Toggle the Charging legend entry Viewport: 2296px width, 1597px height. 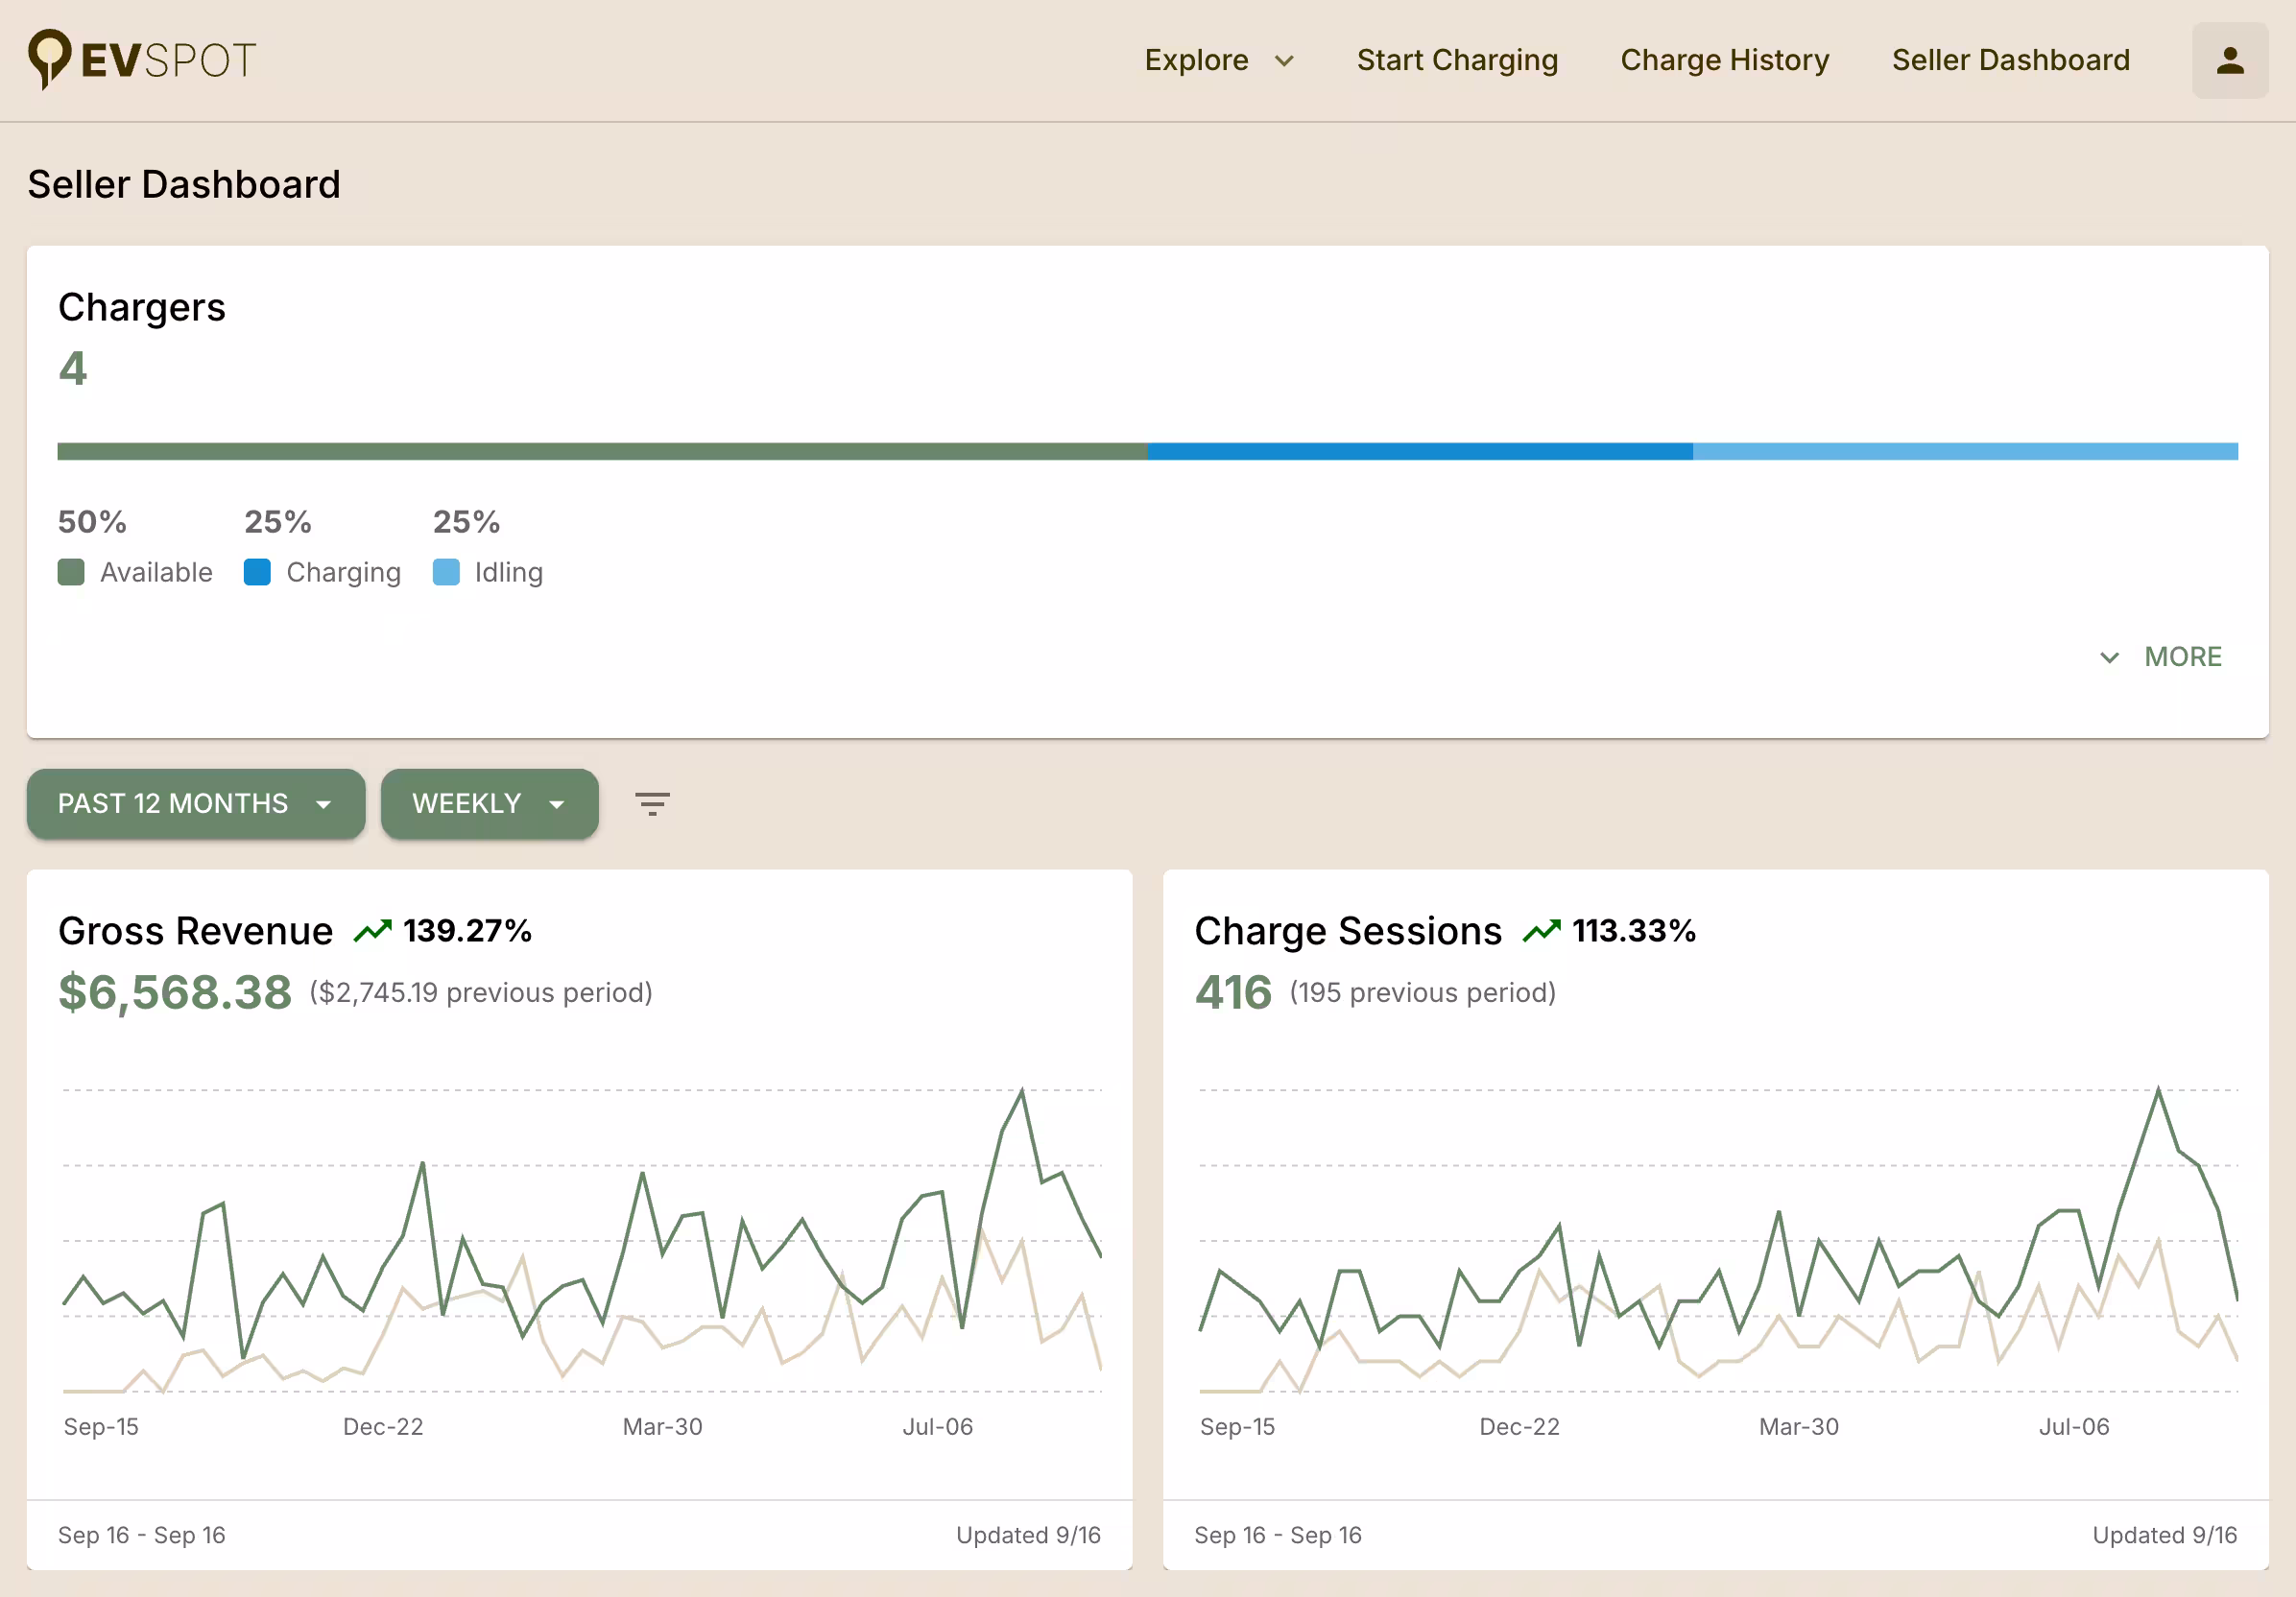(344, 572)
